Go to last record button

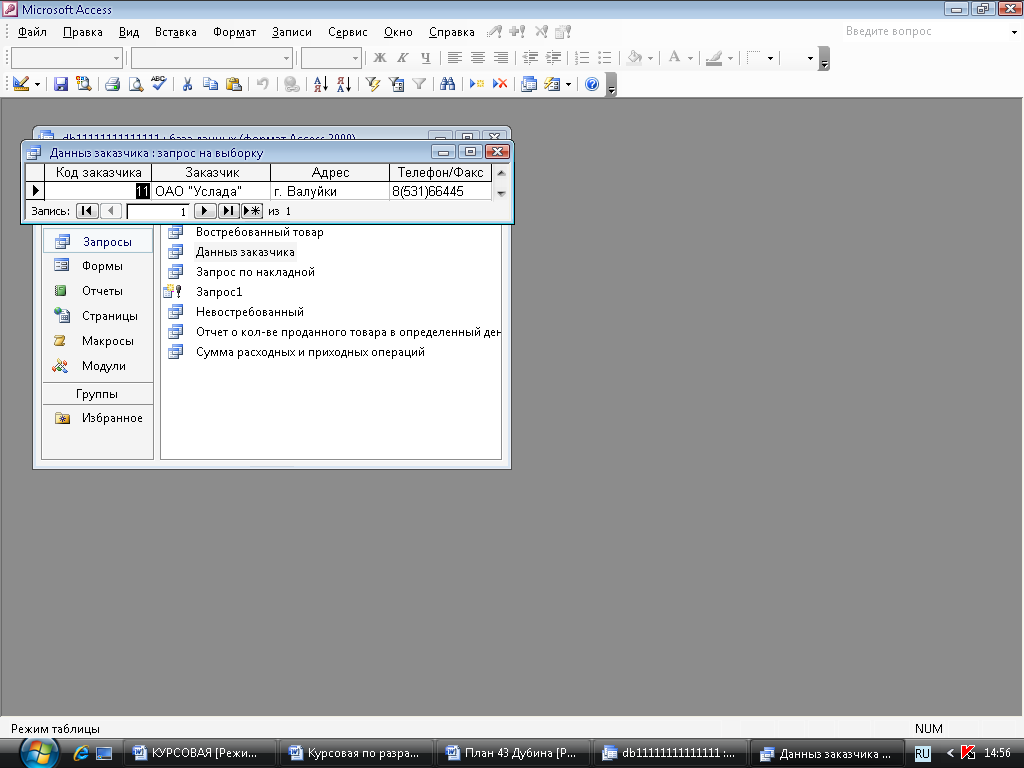pos(228,211)
